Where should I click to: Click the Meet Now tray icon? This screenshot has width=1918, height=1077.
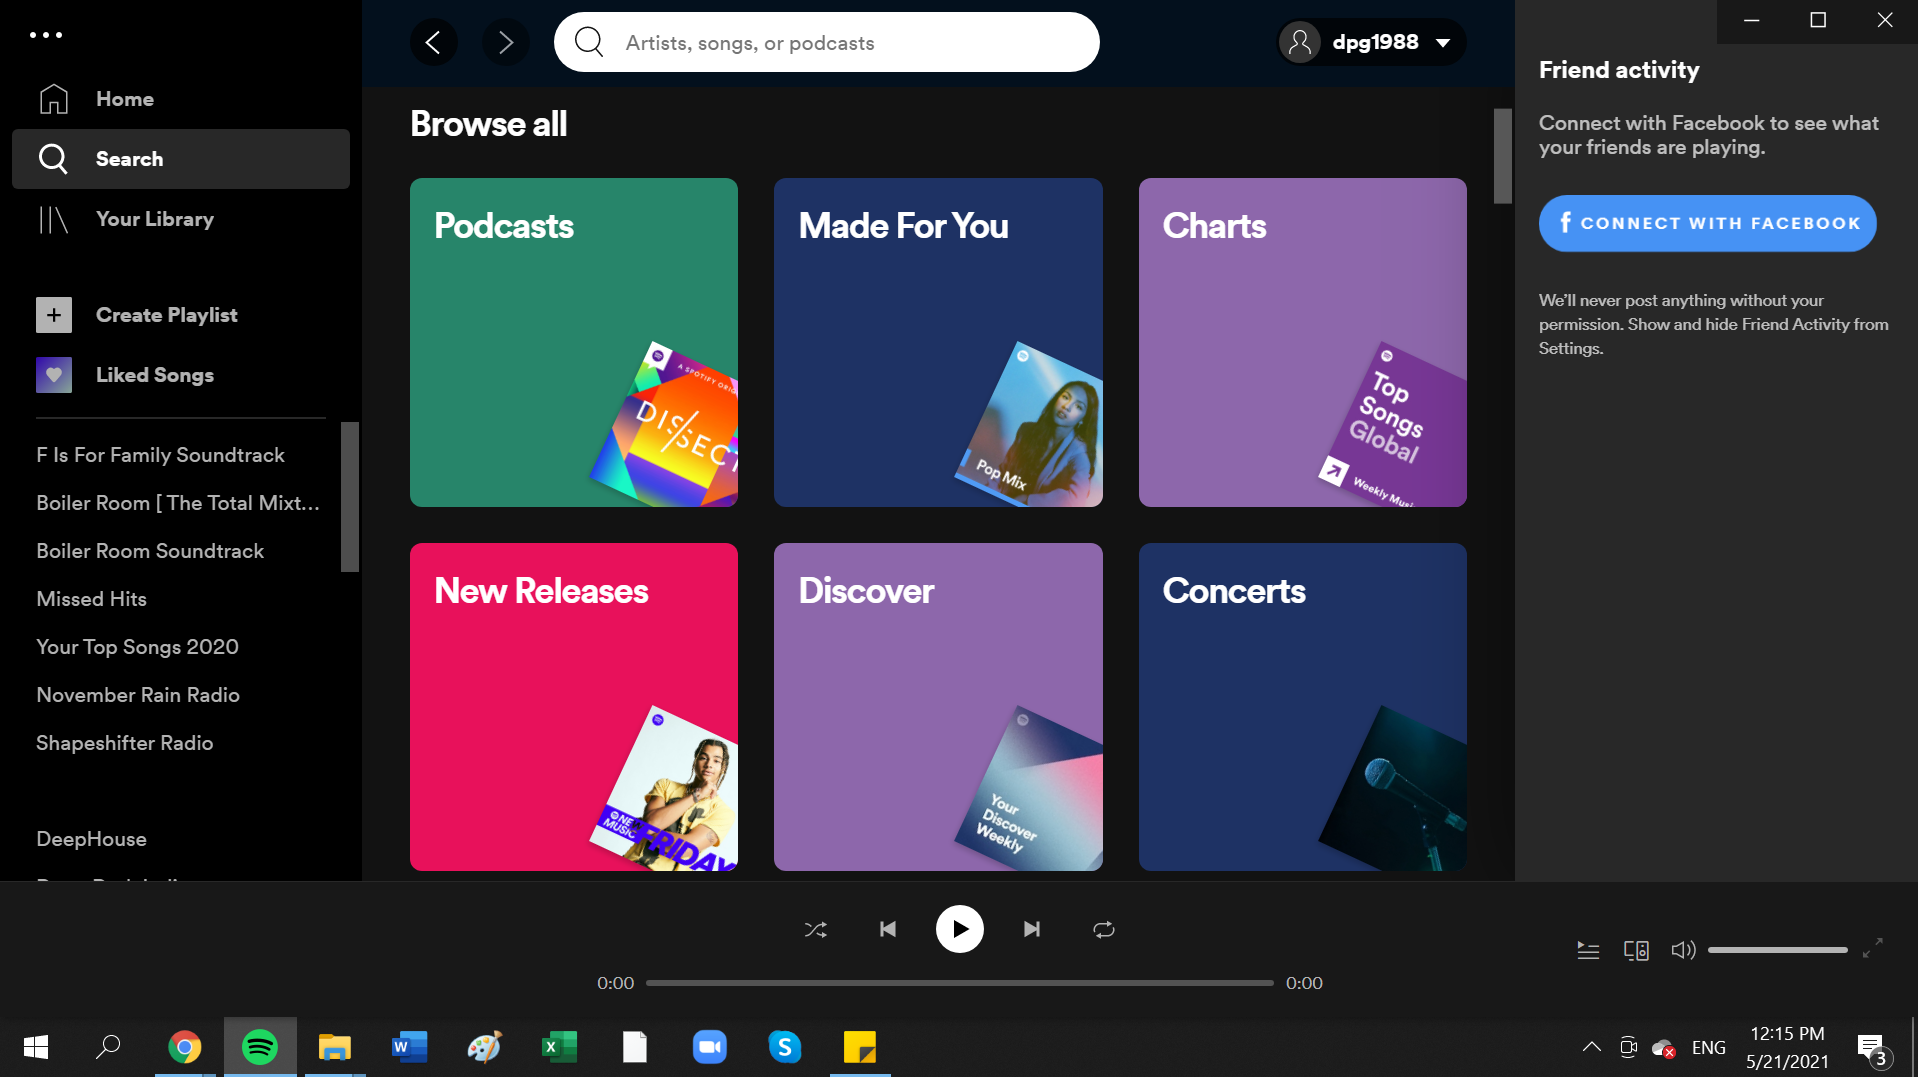tap(1628, 1047)
